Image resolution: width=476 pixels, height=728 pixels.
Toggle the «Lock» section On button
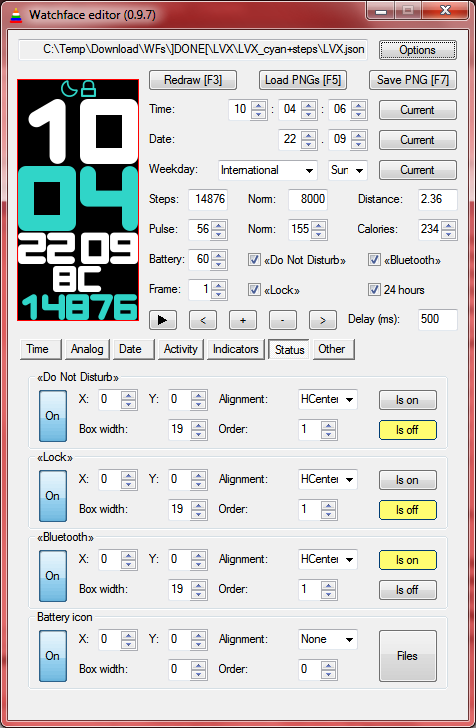(x=52, y=495)
